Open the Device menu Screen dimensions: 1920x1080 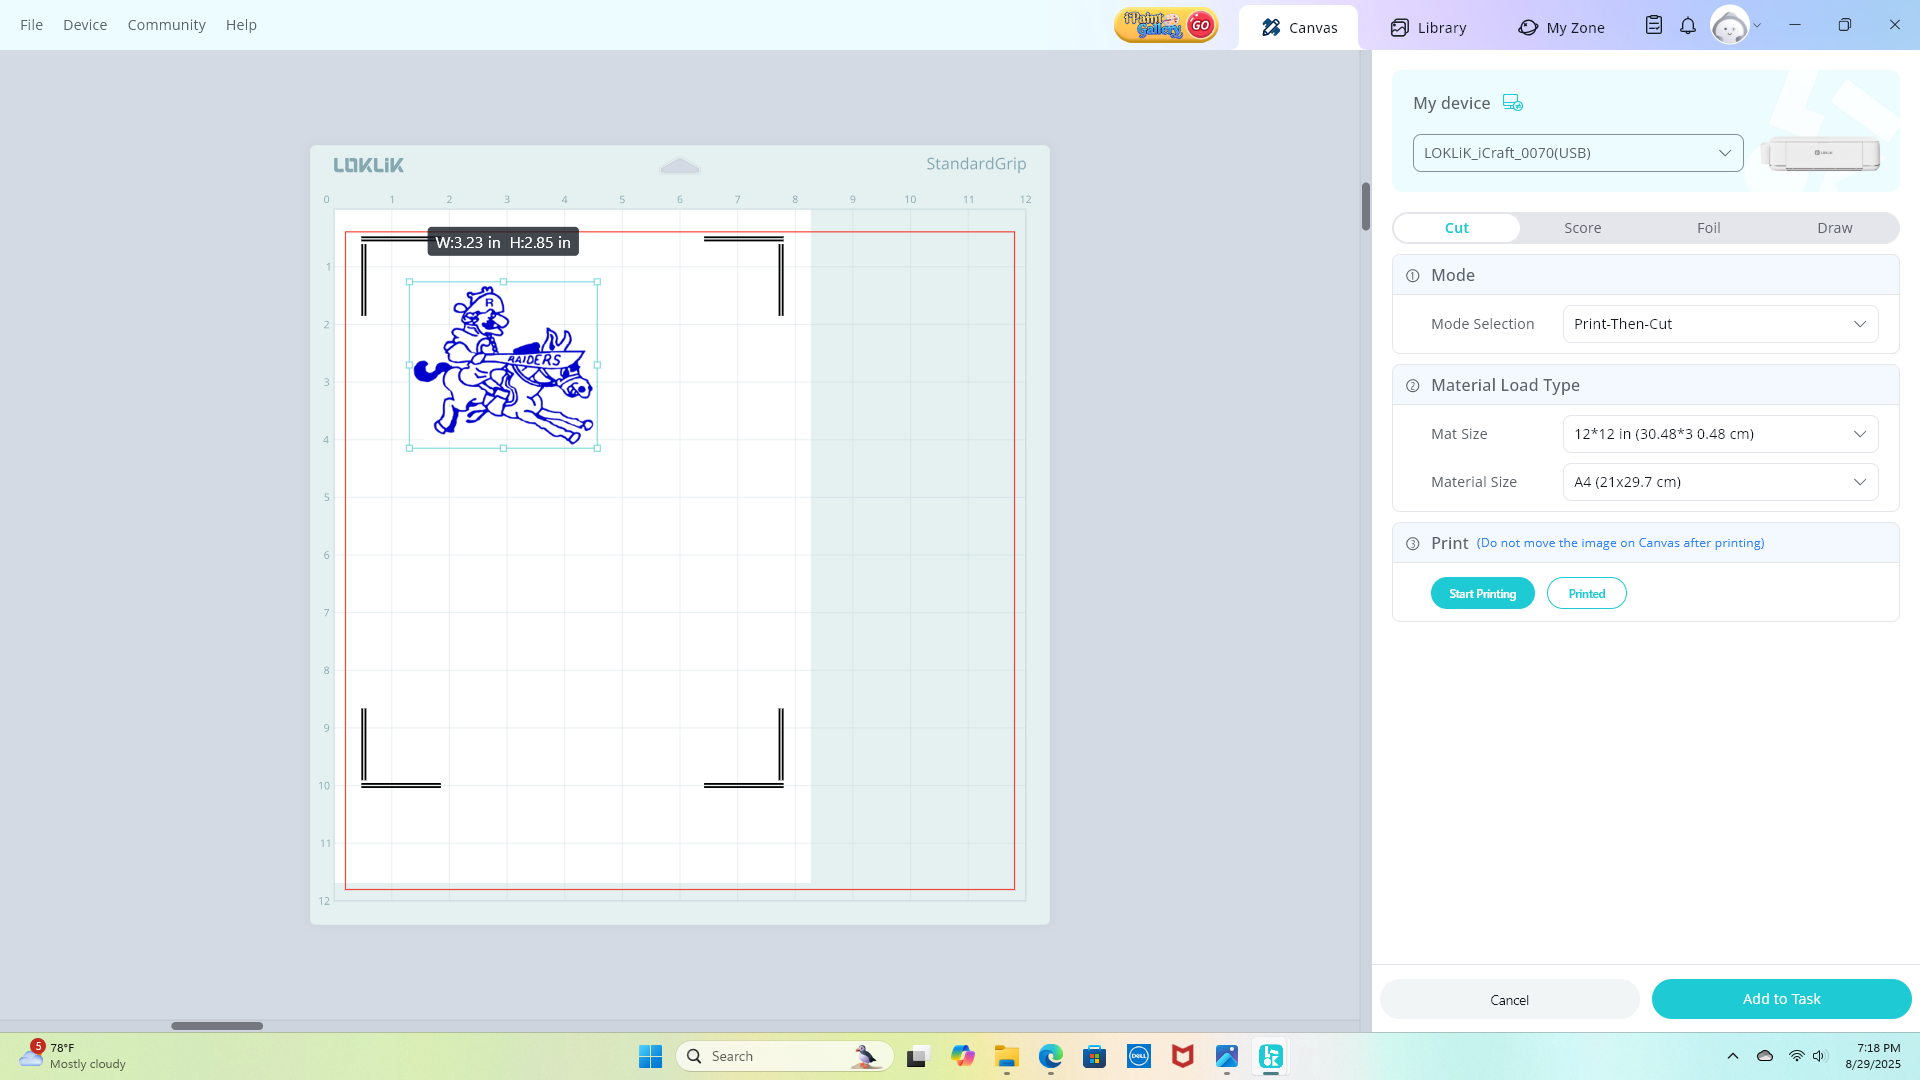point(85,25)
